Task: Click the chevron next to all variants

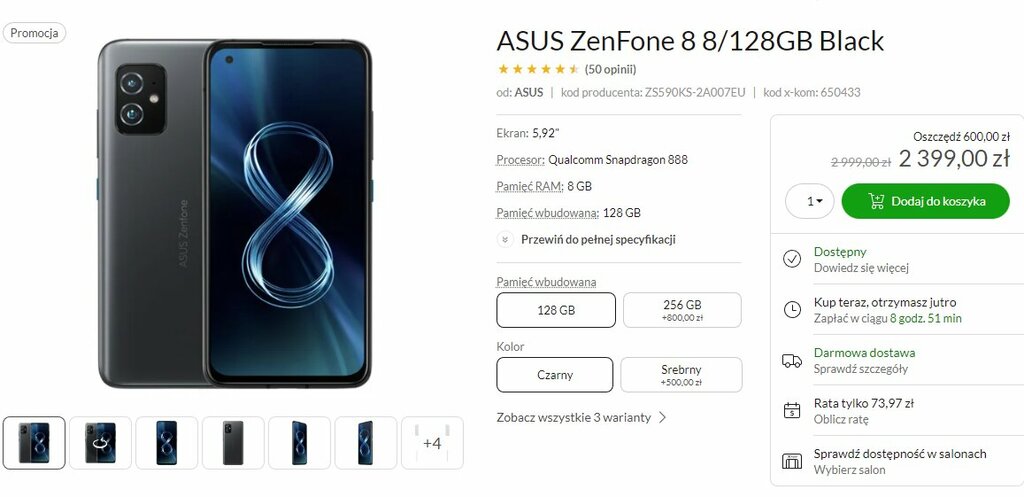Action: (662, 417)
